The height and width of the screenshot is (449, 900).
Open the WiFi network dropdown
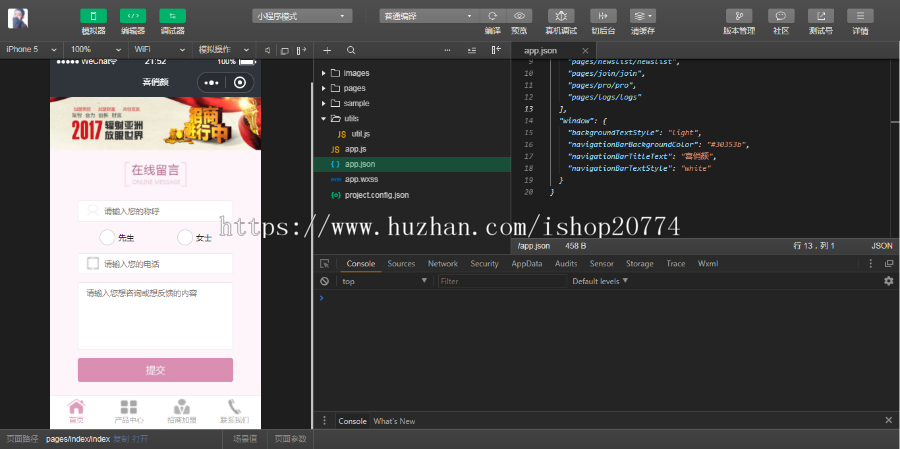[160, 49]
